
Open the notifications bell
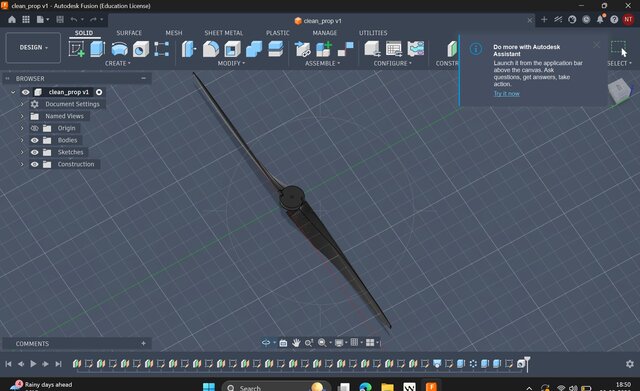click(600, 19)
